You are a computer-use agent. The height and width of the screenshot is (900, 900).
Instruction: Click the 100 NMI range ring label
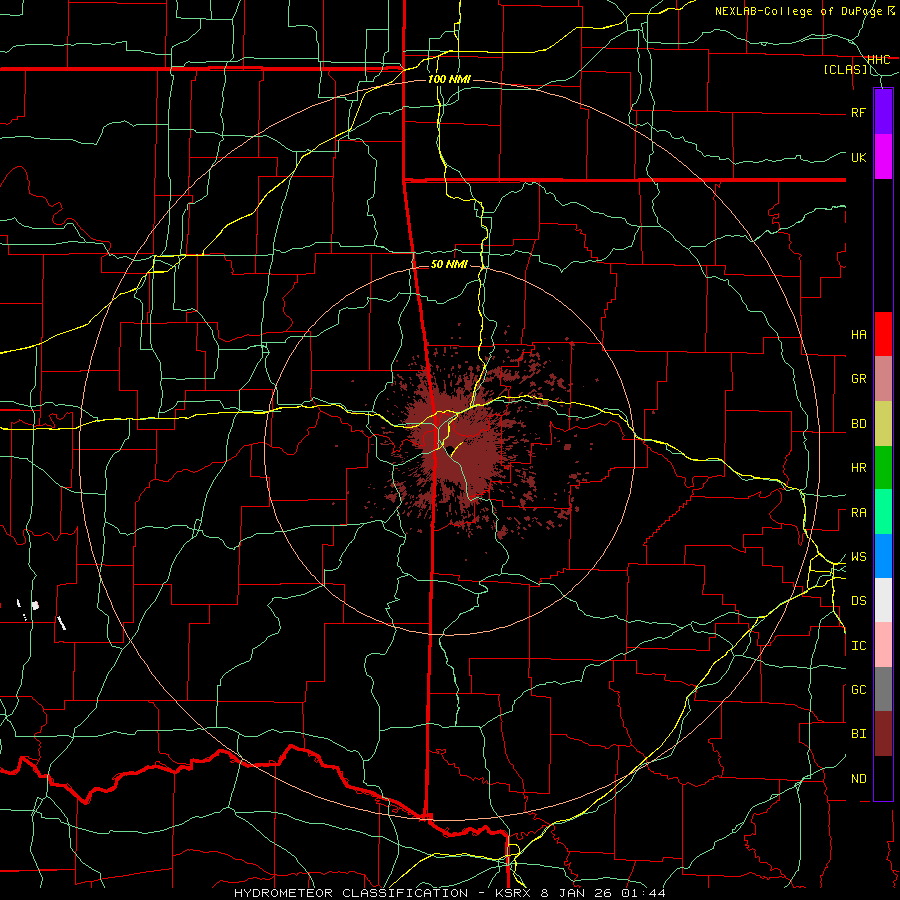point(449,79)
